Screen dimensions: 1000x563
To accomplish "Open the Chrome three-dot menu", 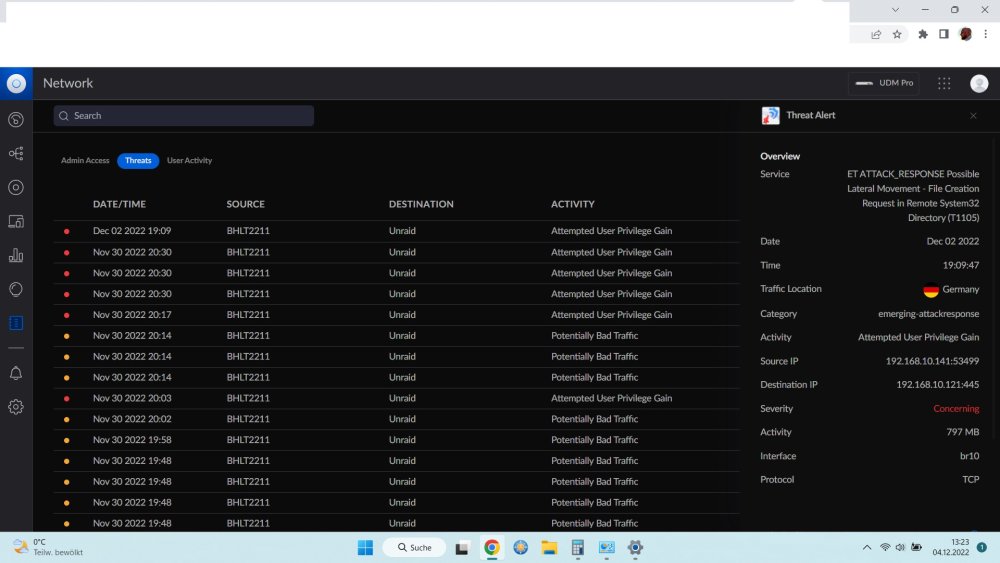I will click(x=985, y=34).
